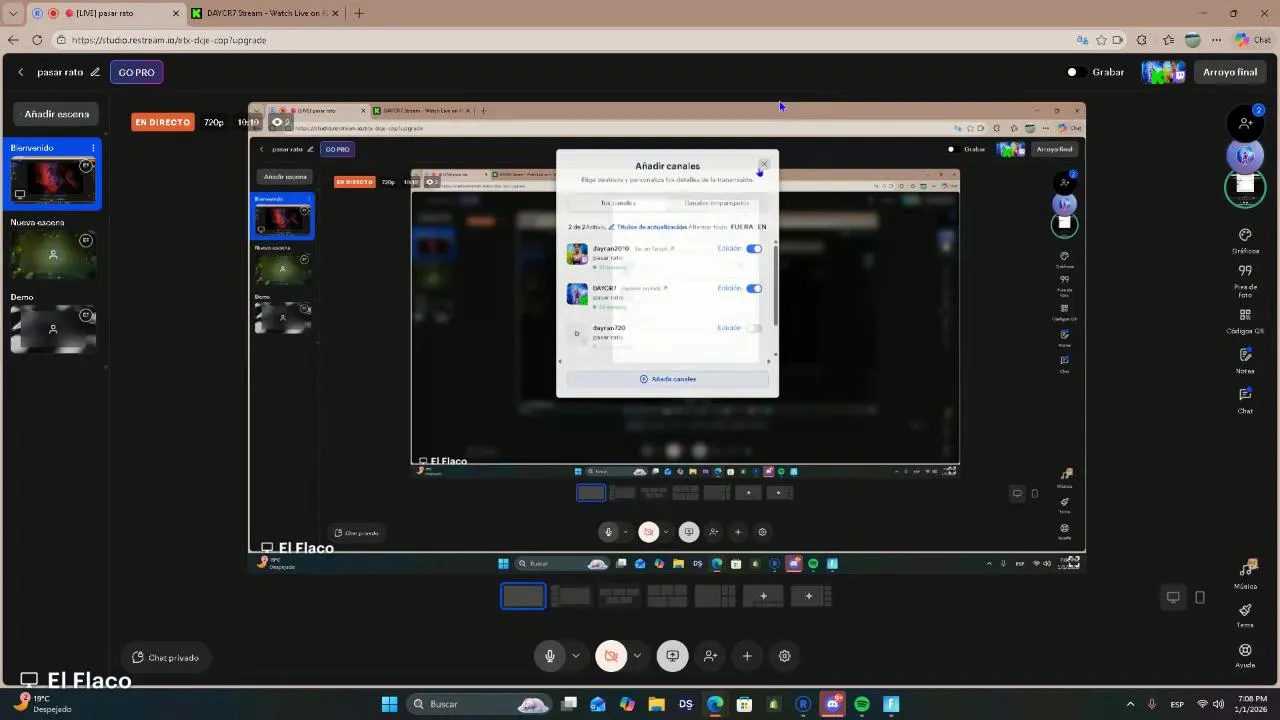Switch to the DAYCR7 Stream browser tab

[265, 13]
